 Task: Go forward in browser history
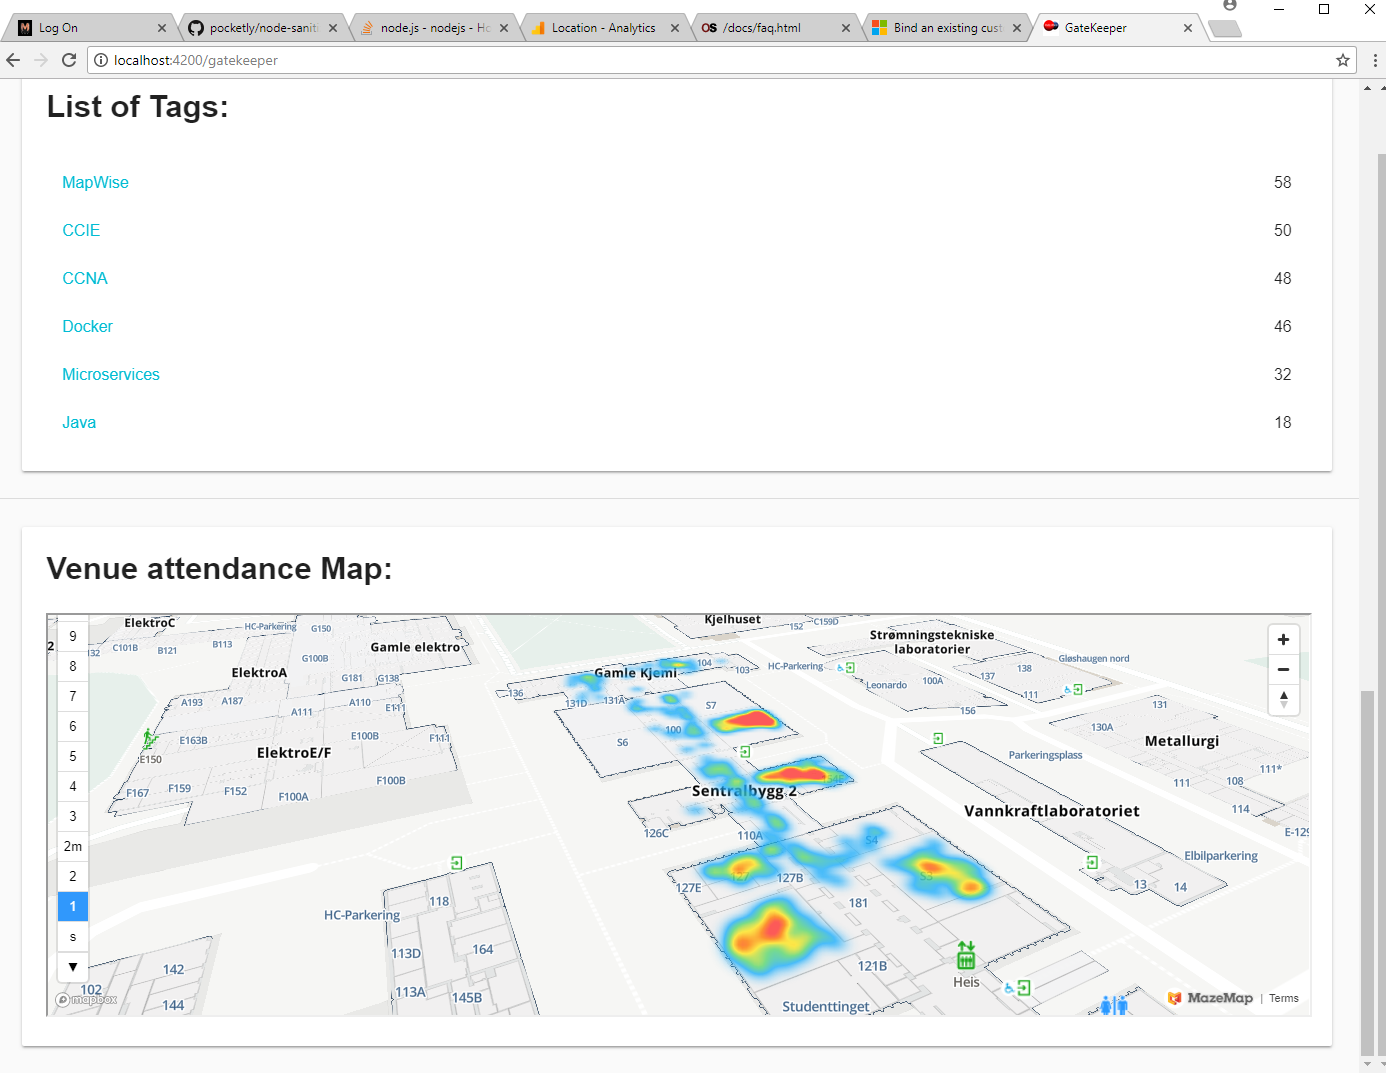coord(41,60)
